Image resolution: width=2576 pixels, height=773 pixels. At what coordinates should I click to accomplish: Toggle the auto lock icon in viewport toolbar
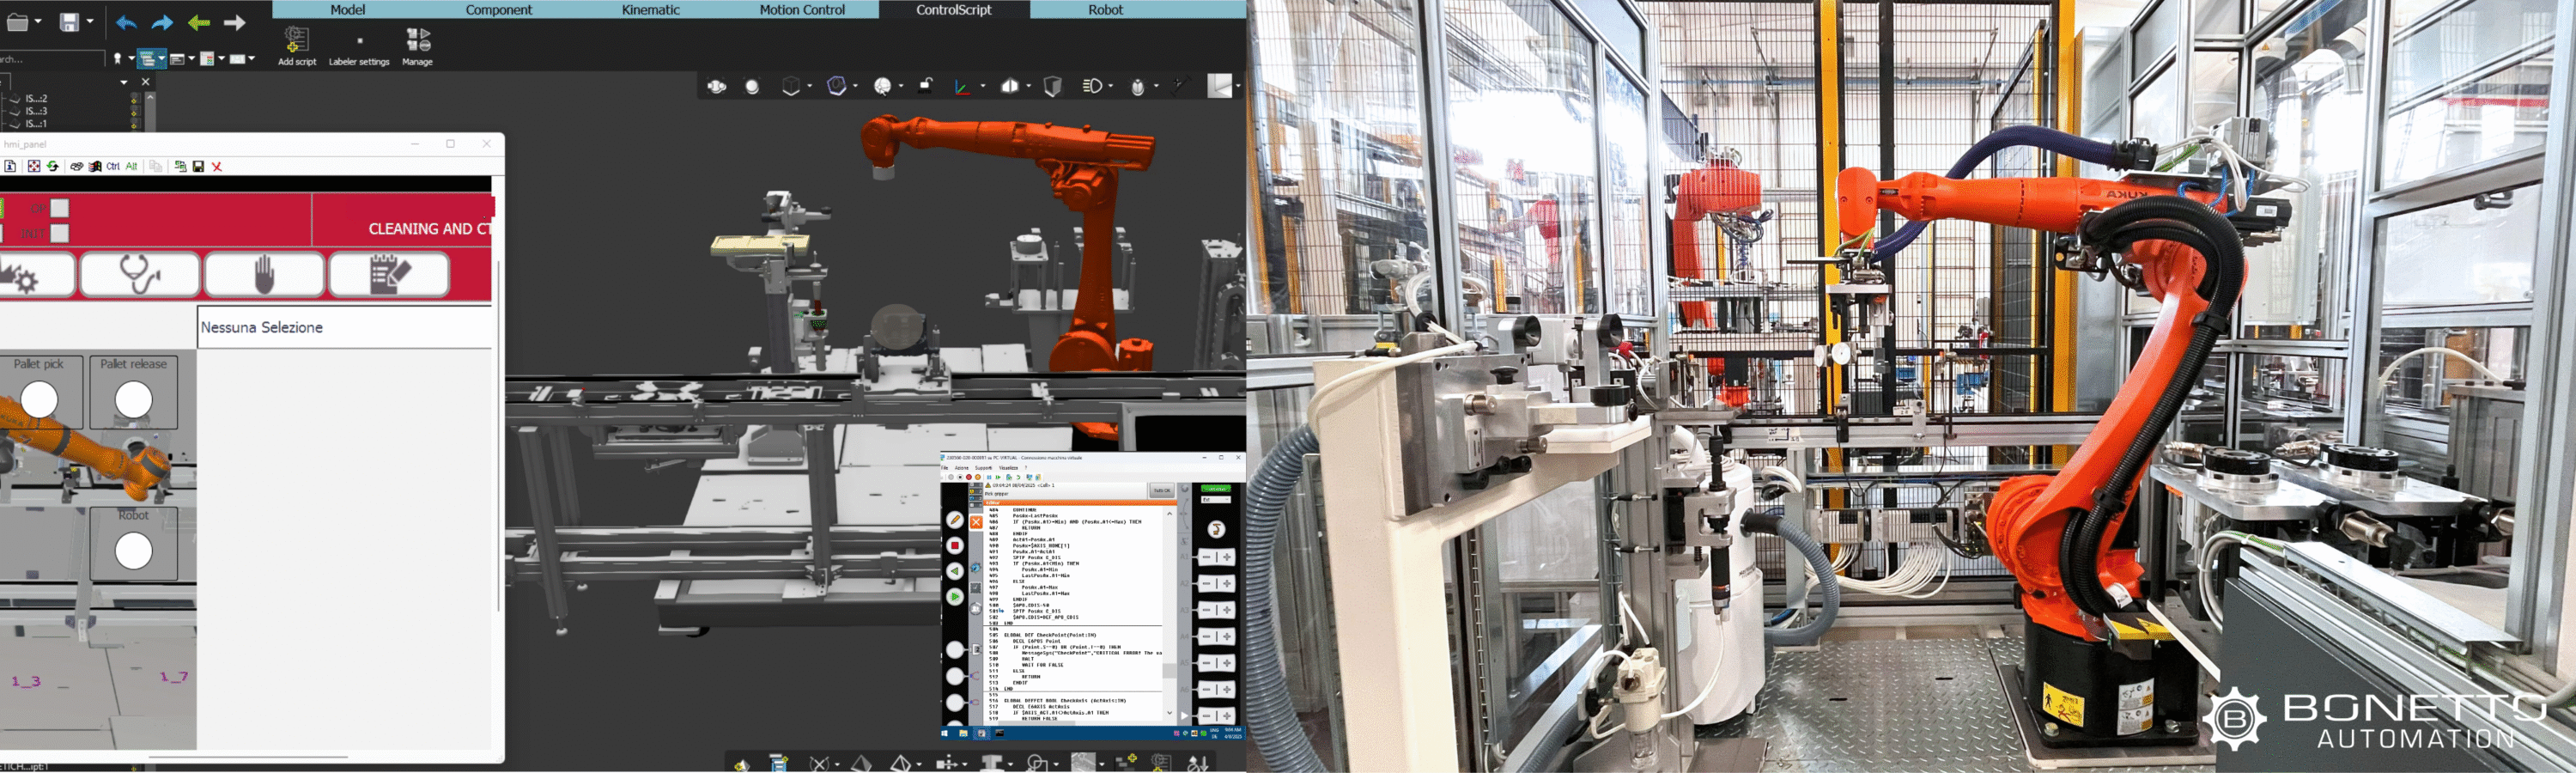tap(926, 86)
